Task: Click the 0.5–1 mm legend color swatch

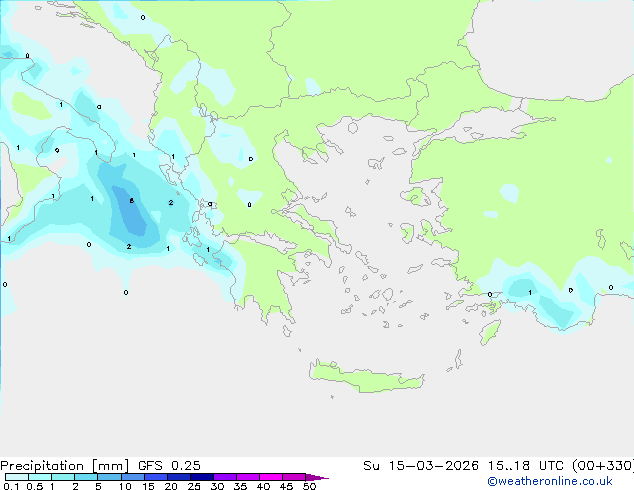Action: (40, 477)
